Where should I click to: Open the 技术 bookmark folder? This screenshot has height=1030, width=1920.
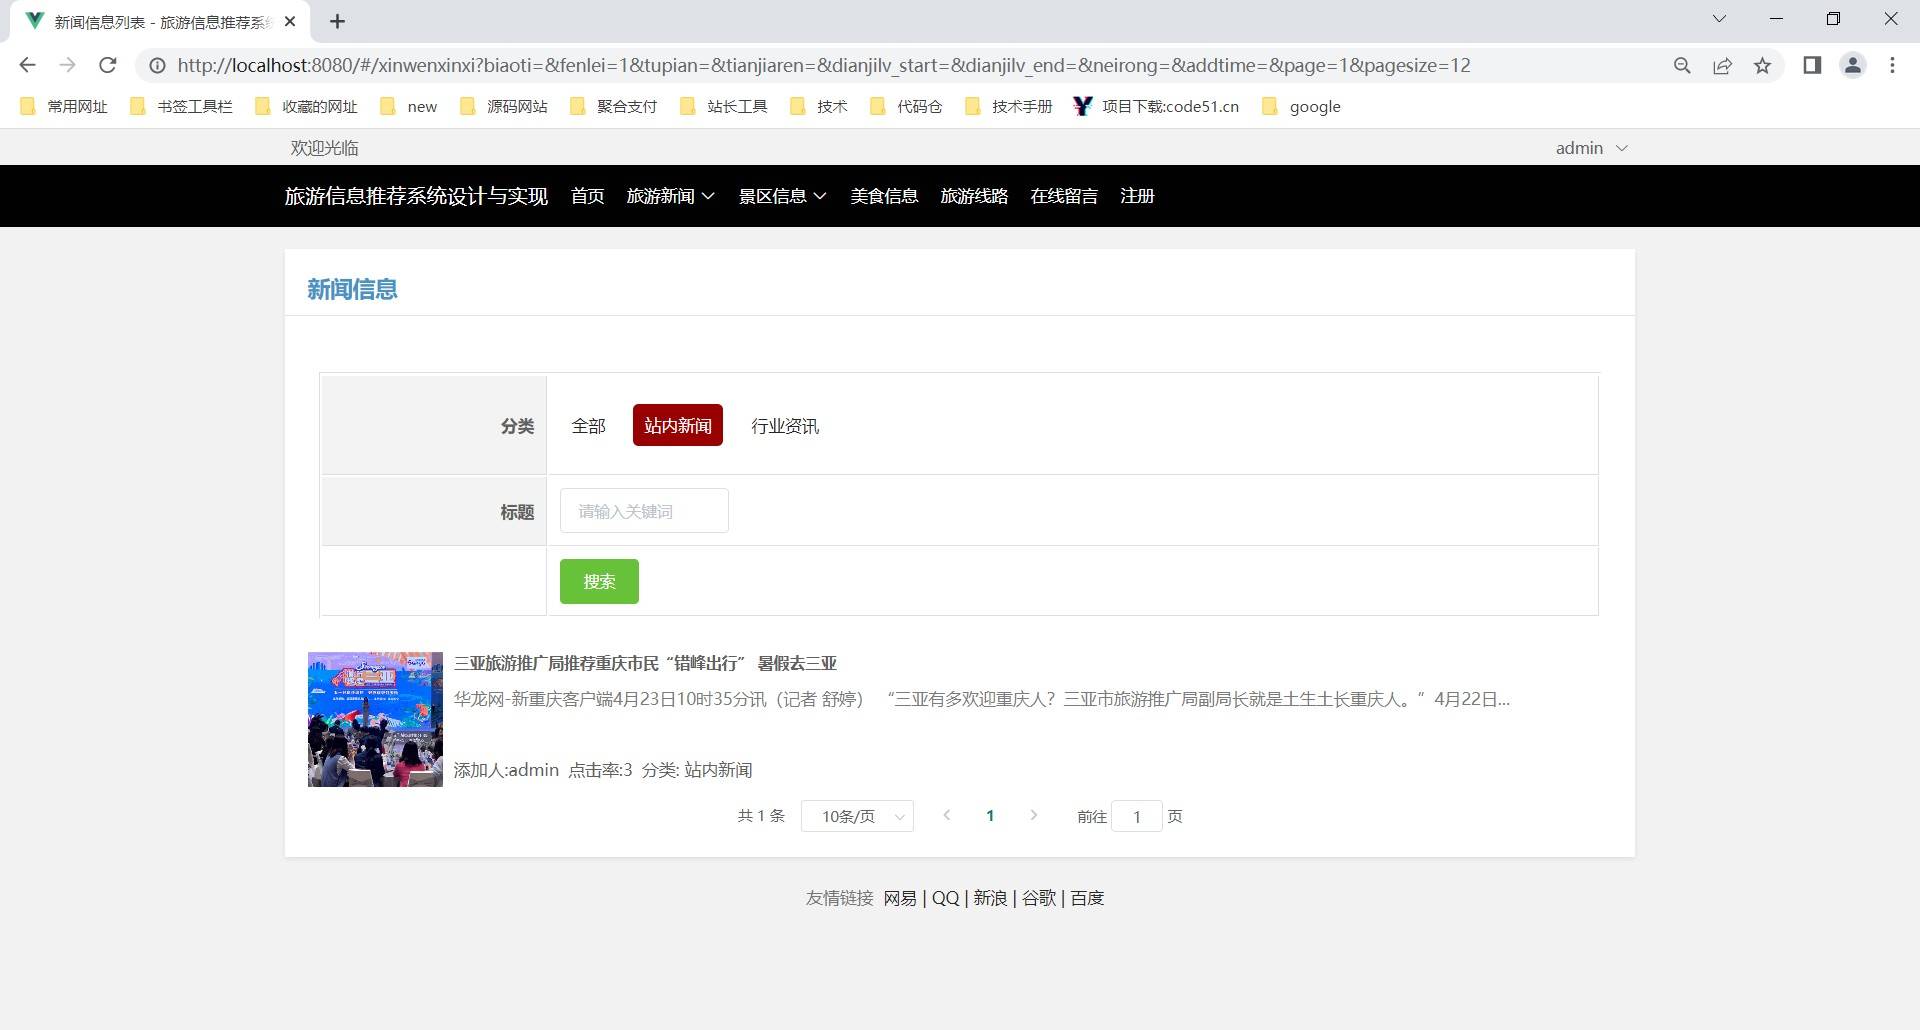point(819,106)
